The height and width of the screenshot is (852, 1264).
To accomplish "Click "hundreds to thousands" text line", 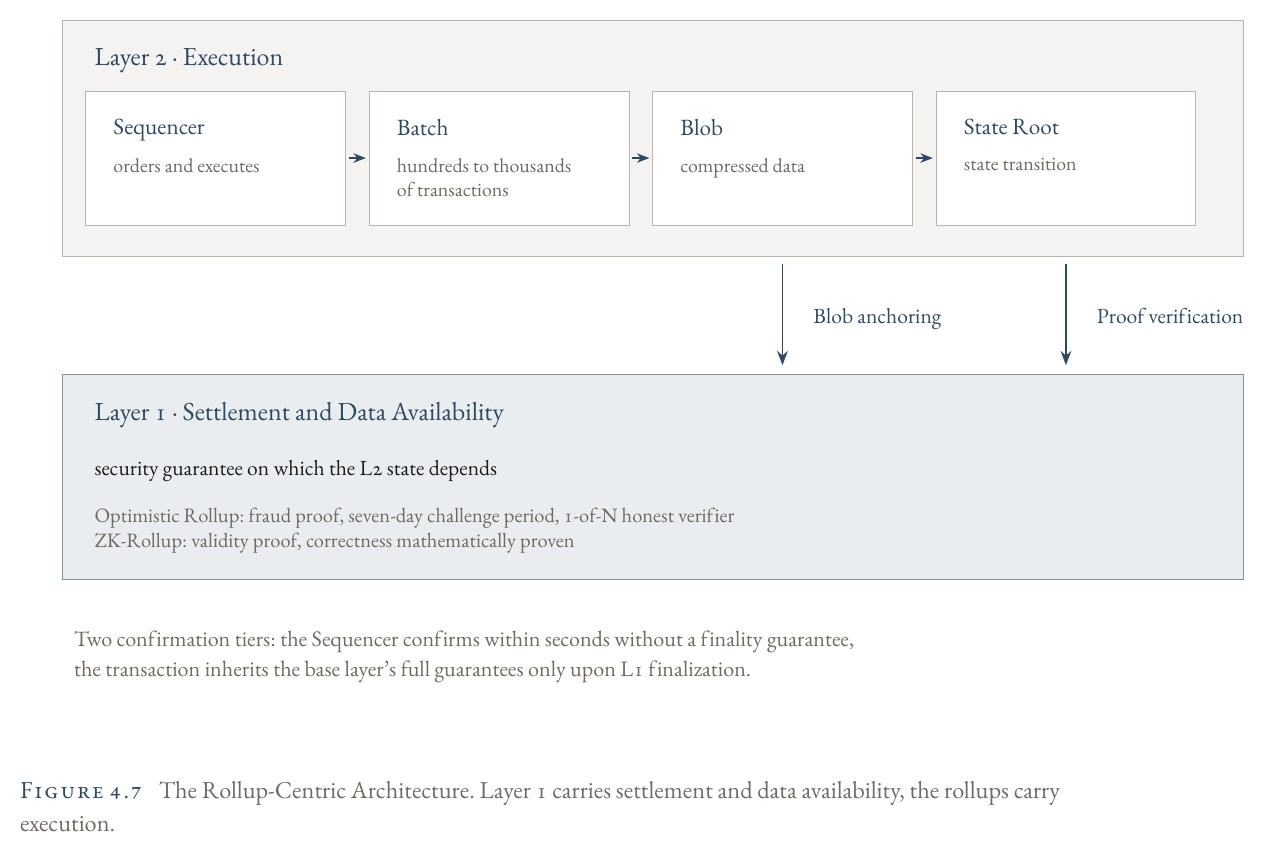I will (x=484, y=166).
